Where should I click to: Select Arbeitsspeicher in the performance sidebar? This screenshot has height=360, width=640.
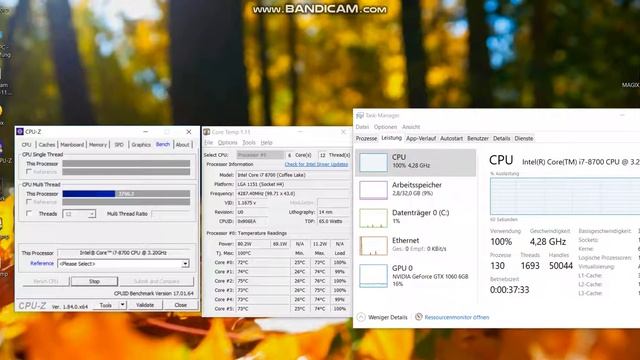[416, 190]
